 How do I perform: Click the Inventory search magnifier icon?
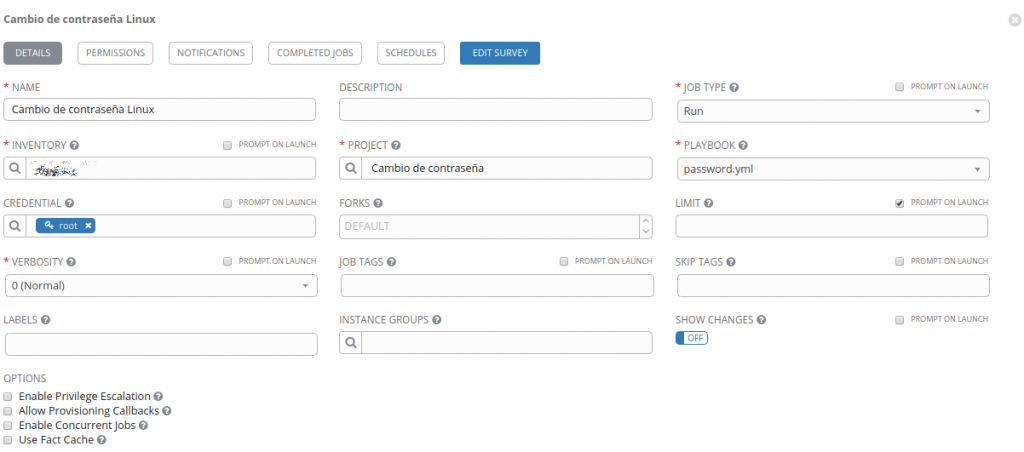point(15,169)
